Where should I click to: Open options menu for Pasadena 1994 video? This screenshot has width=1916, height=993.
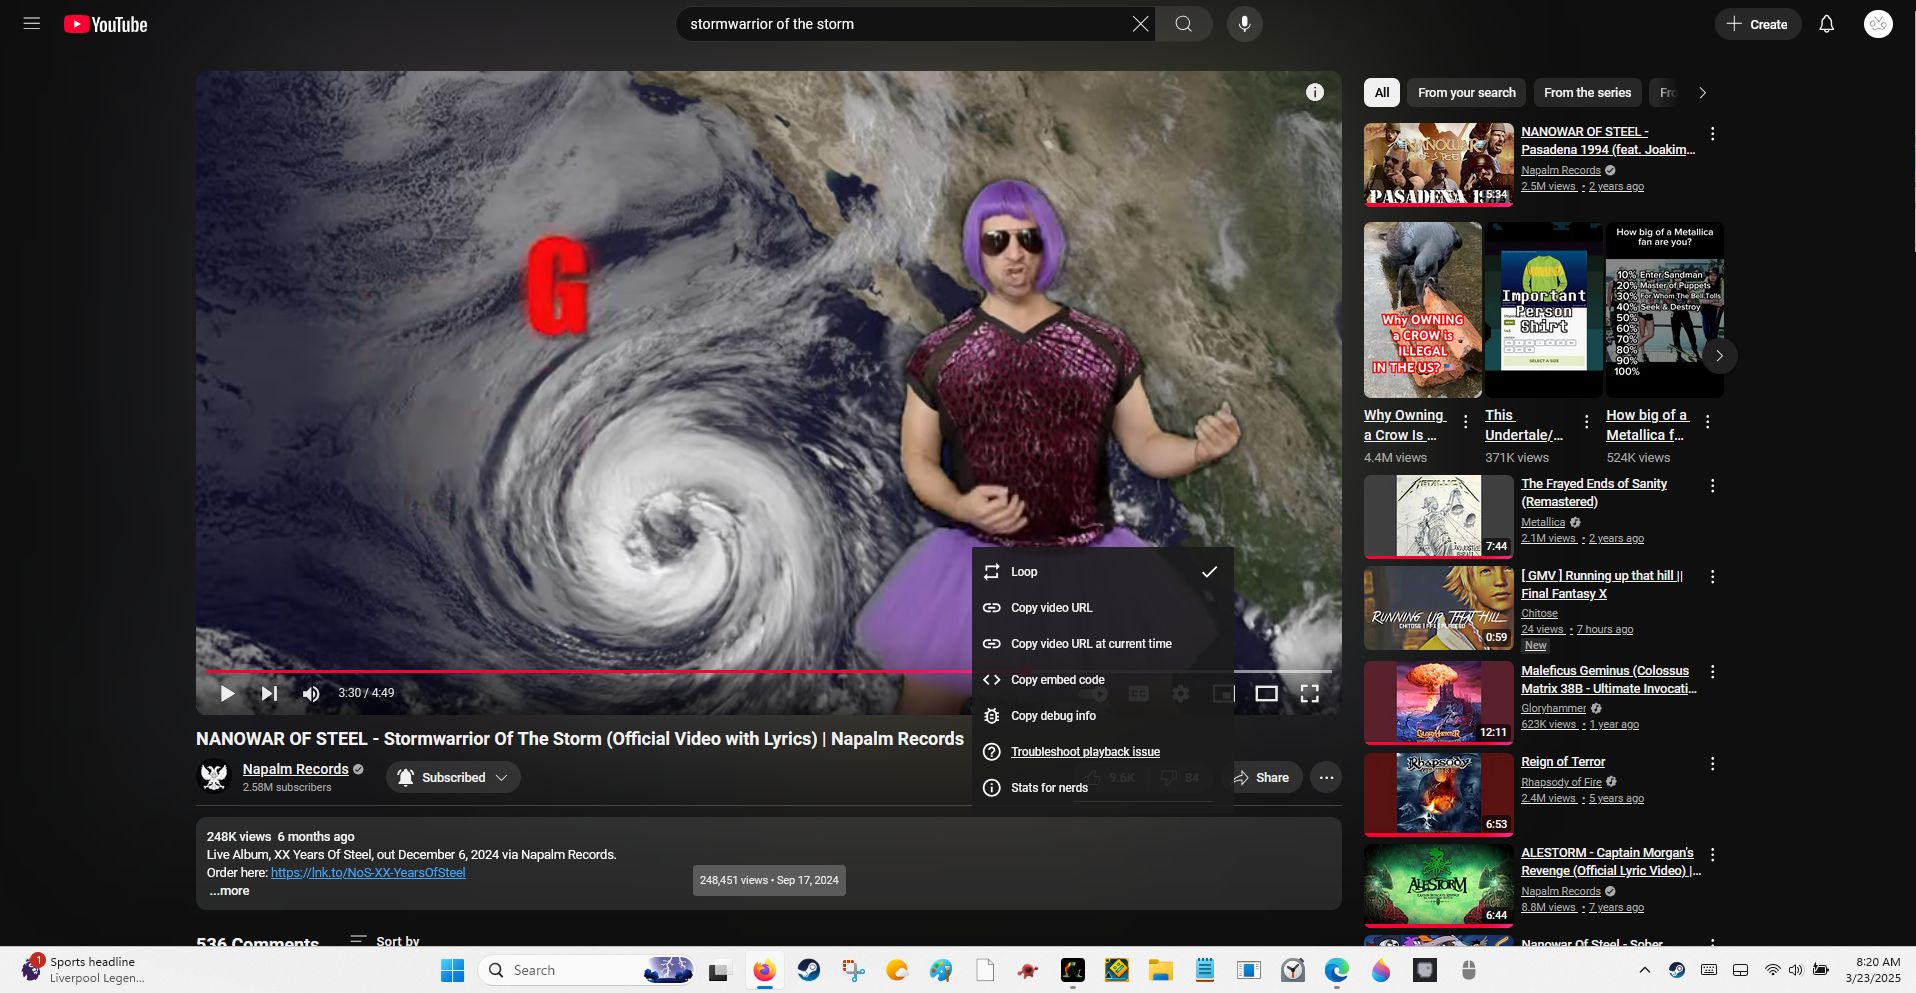click(1712, 134)
